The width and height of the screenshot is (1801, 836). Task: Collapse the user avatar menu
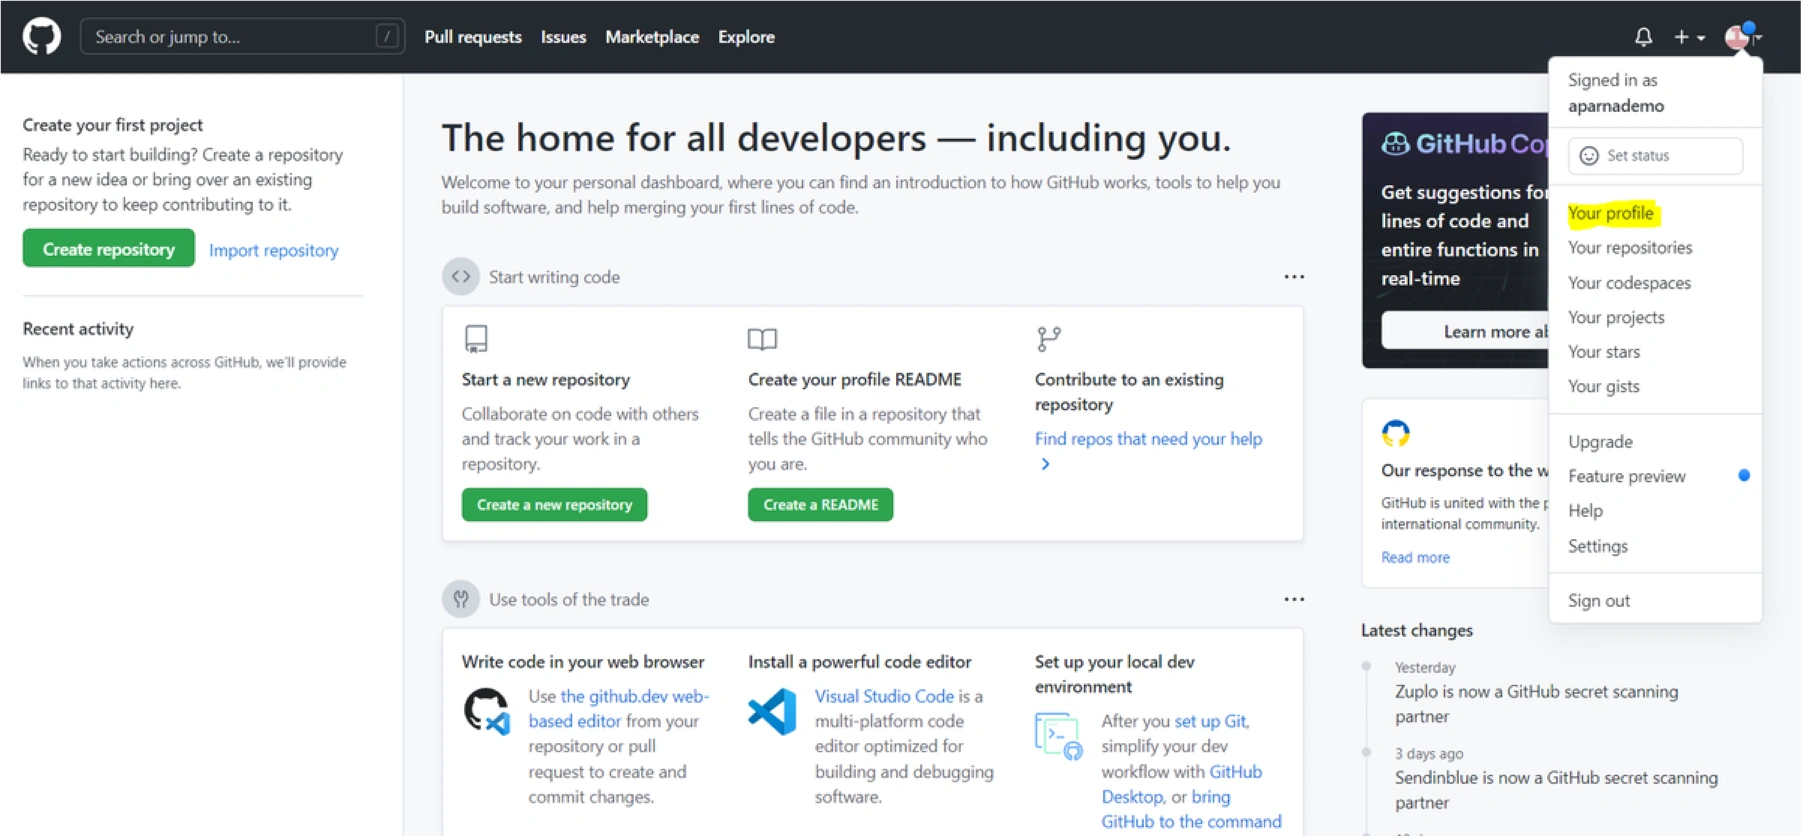[1742, 37]
